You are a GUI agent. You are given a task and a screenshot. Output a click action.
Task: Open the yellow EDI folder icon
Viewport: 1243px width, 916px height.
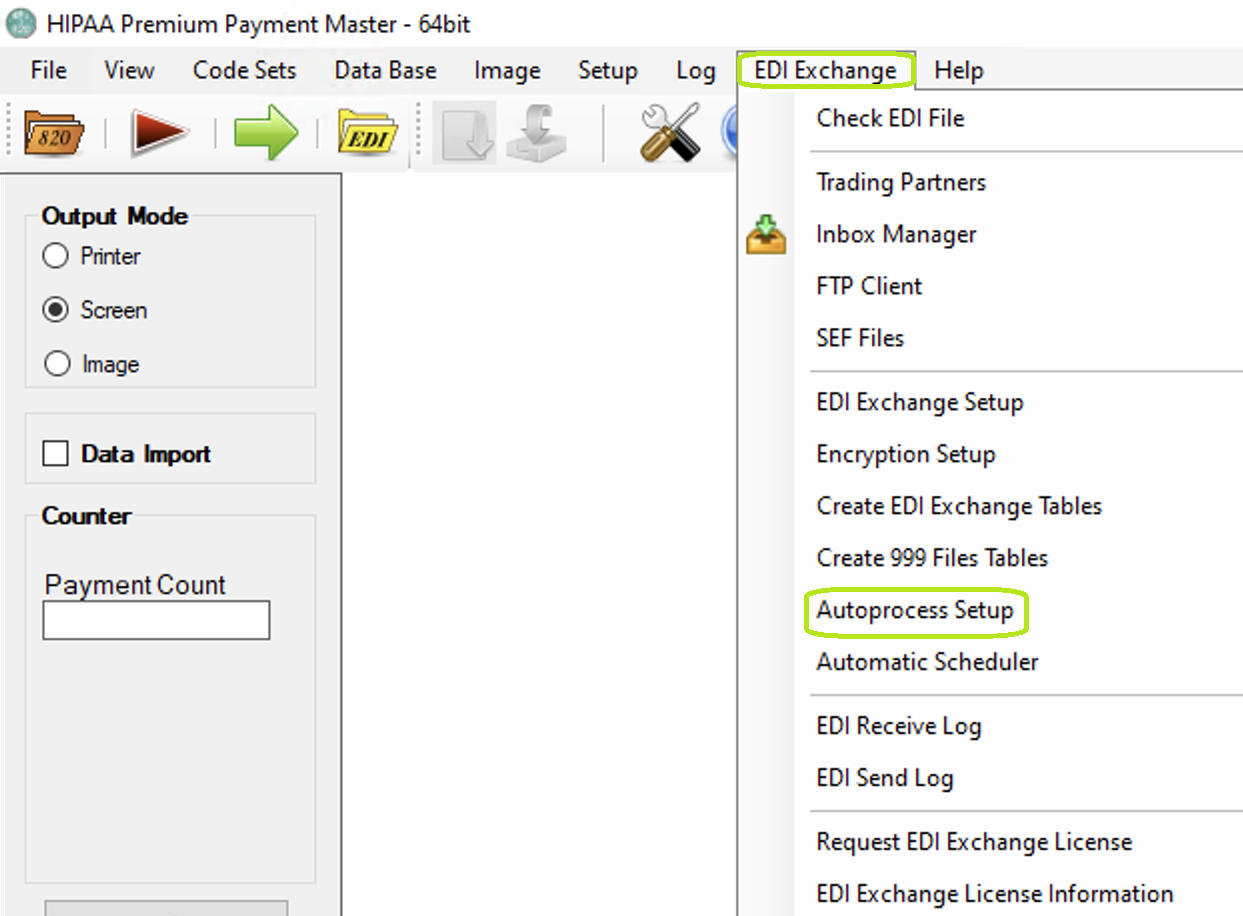[x=368, y=132]
